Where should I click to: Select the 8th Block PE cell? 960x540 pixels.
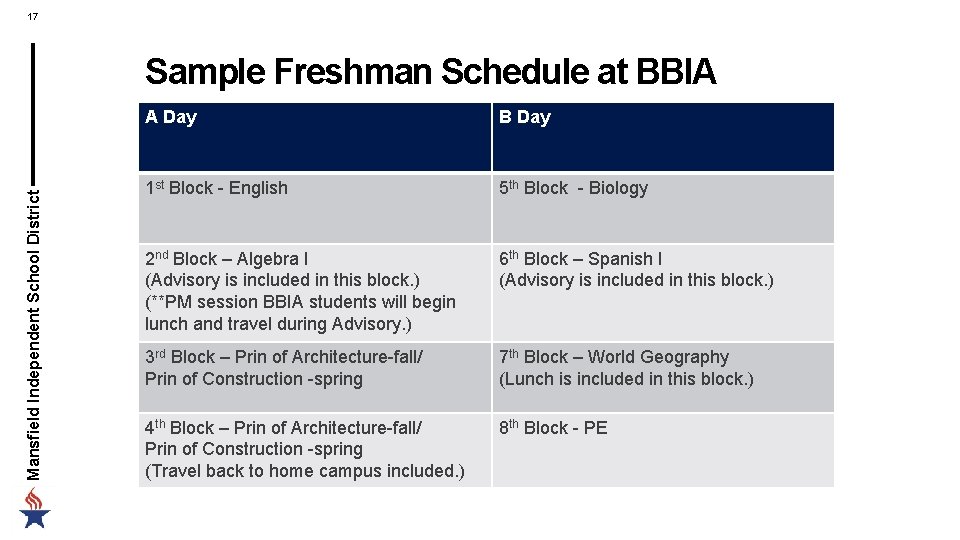pyautogui.click(x=553, y=428)
